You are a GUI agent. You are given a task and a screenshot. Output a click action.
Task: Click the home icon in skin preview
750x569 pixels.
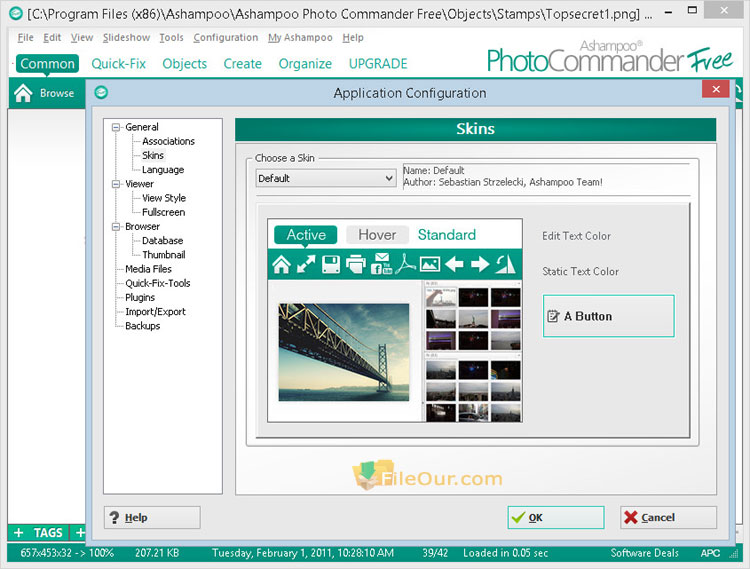tap(282, 264)
